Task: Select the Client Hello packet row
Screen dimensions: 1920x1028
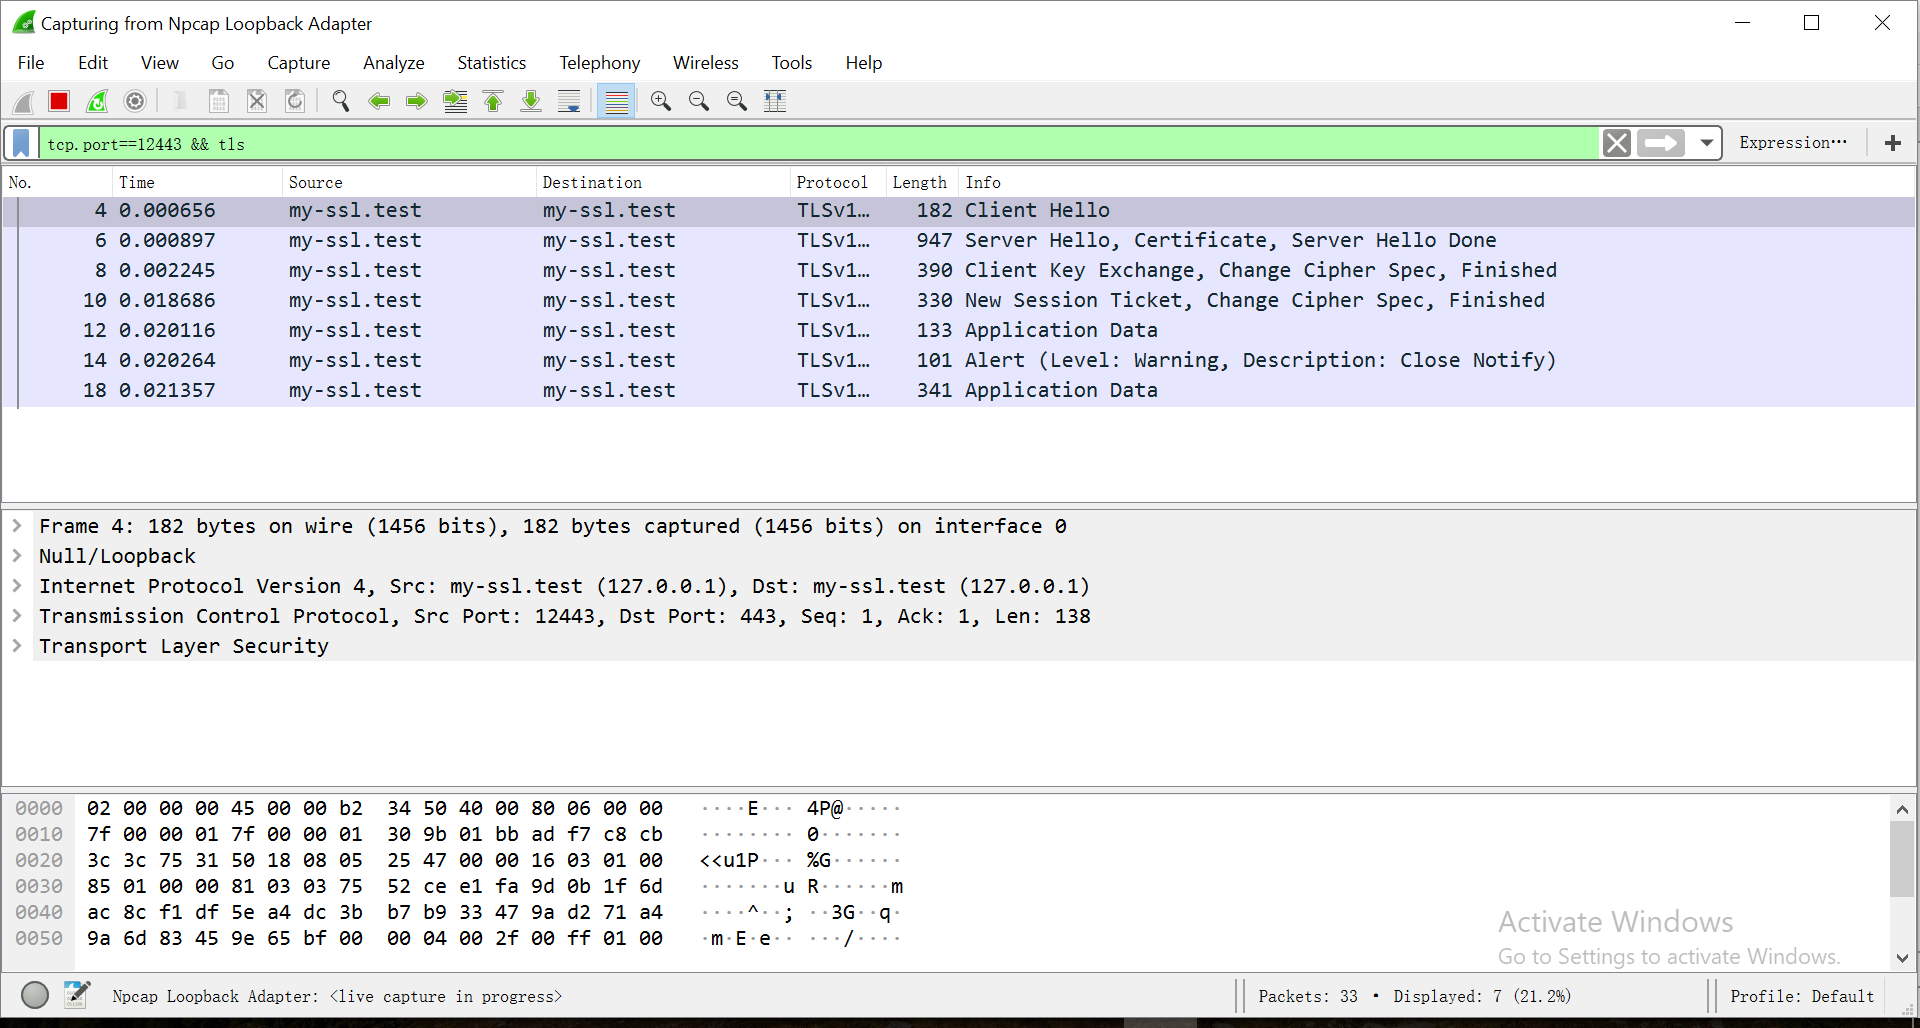Action: [x=959, y=211]
